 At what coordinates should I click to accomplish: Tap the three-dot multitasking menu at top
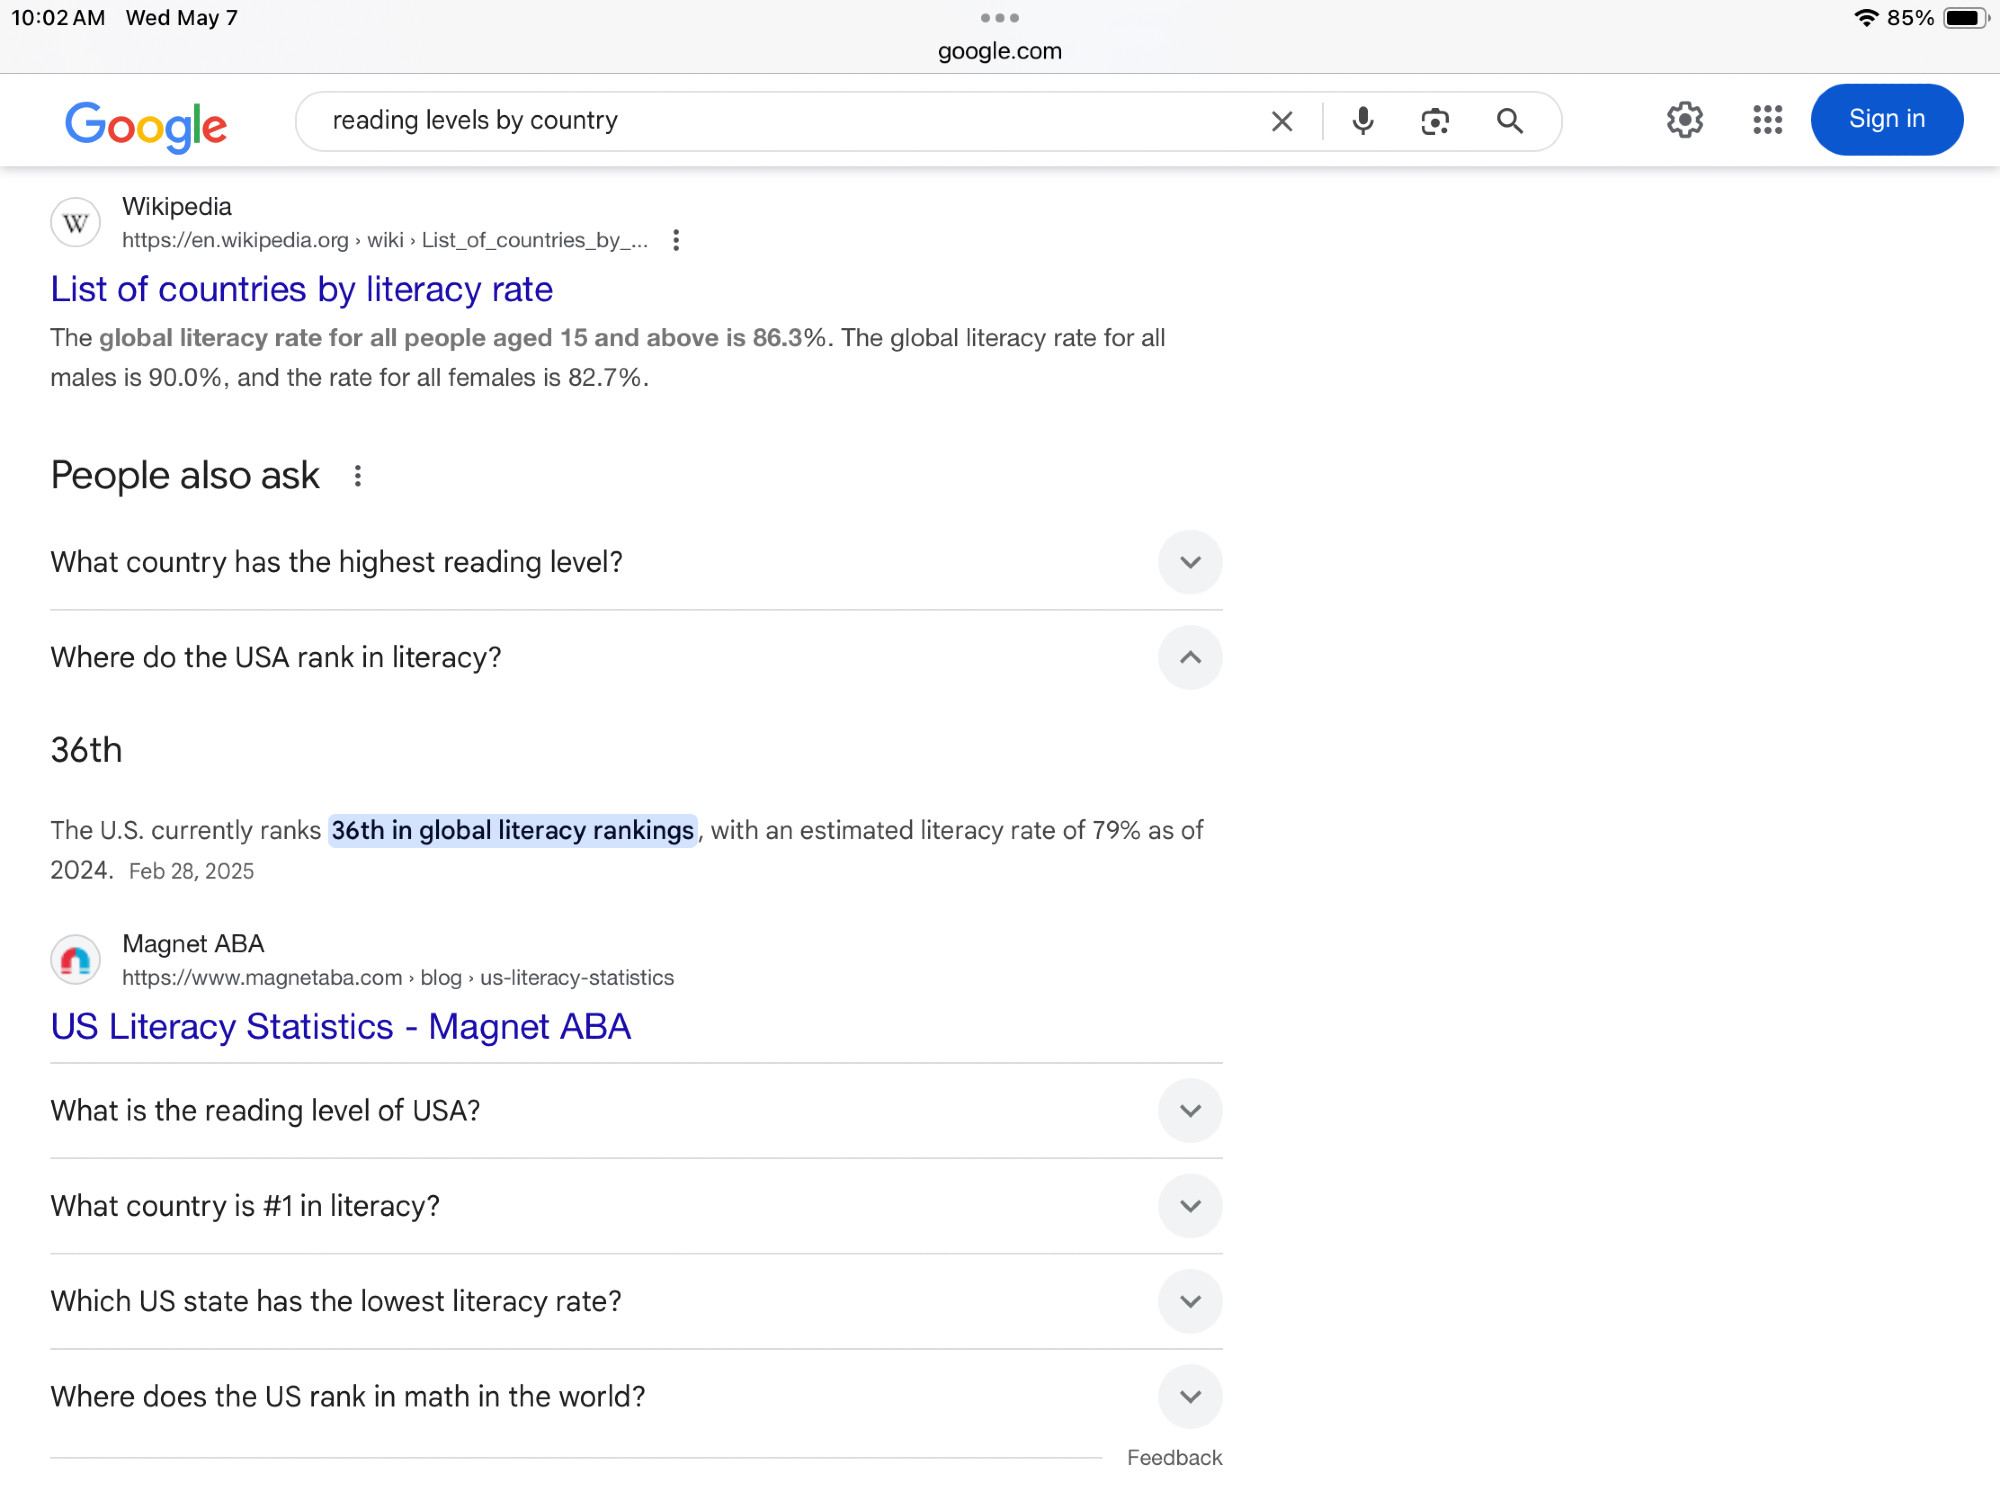(1000, 18)
